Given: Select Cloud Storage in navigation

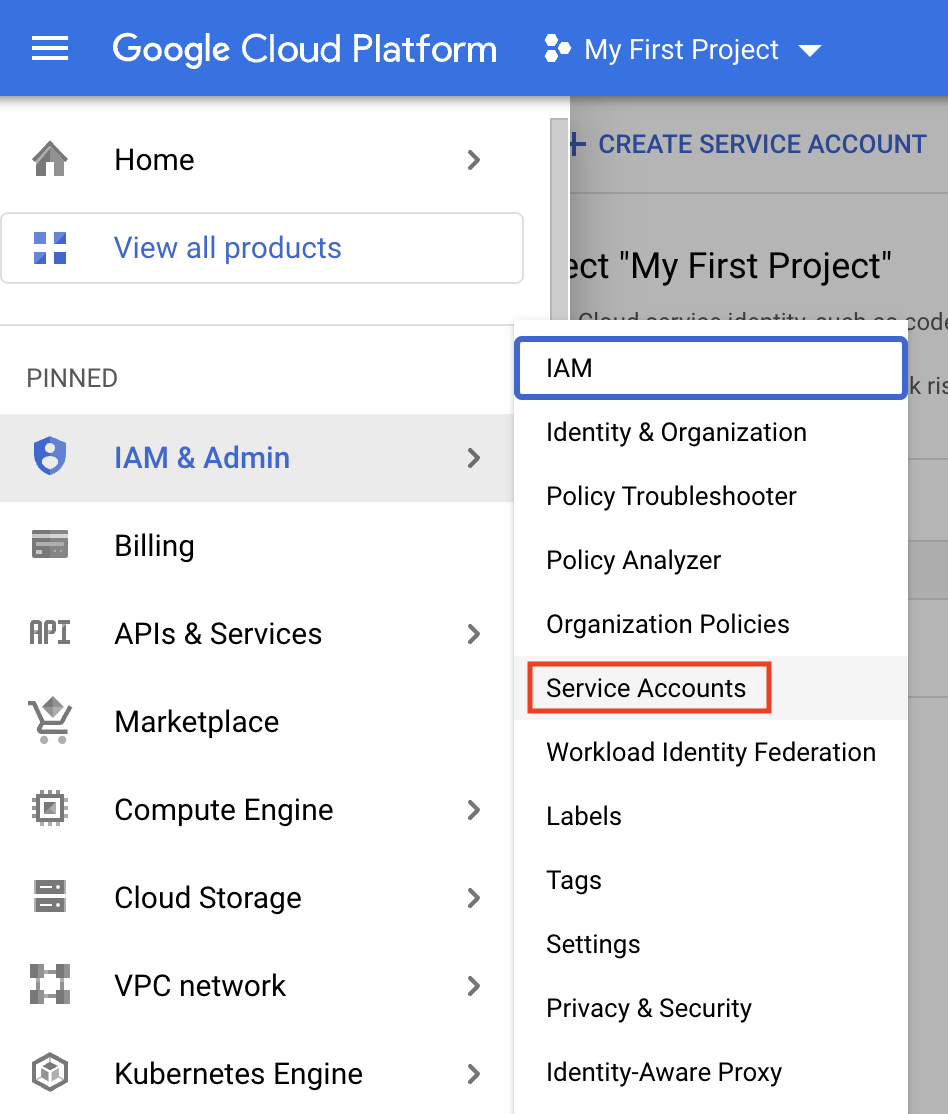Looking at the screenshot, I should 257,898.
